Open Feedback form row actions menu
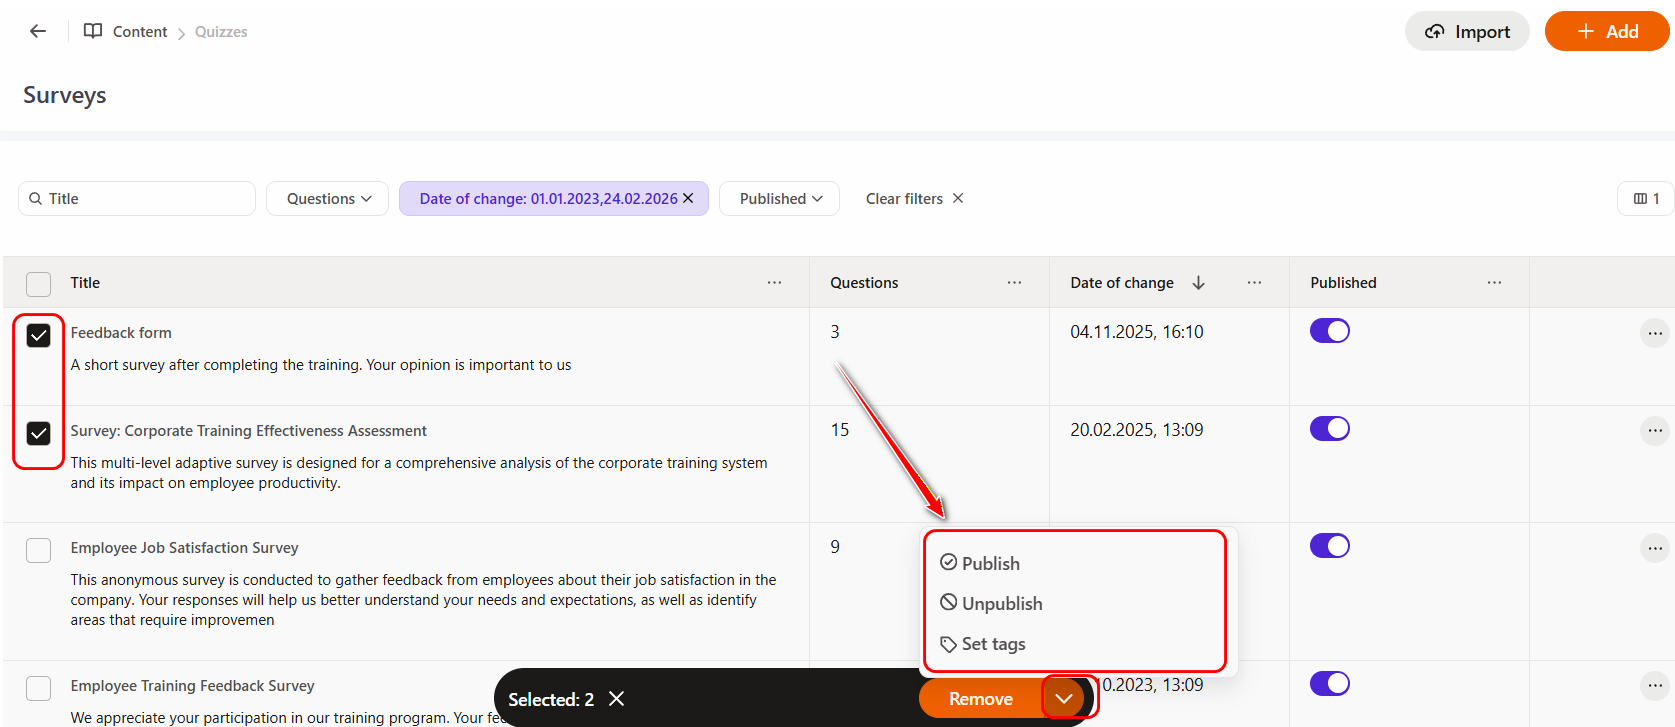Screen dimensions: 1675x727 tap(1654, 333)
